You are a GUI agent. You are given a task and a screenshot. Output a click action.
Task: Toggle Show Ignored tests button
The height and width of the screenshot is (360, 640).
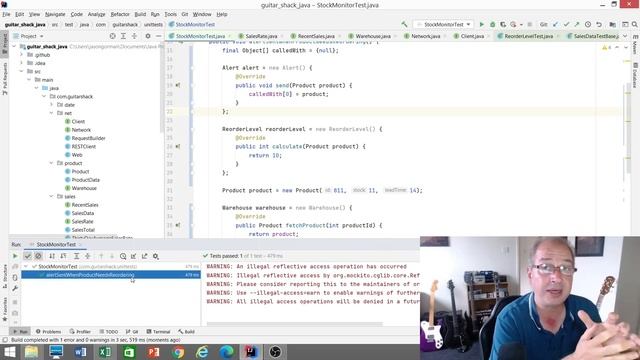click(38, 256)
